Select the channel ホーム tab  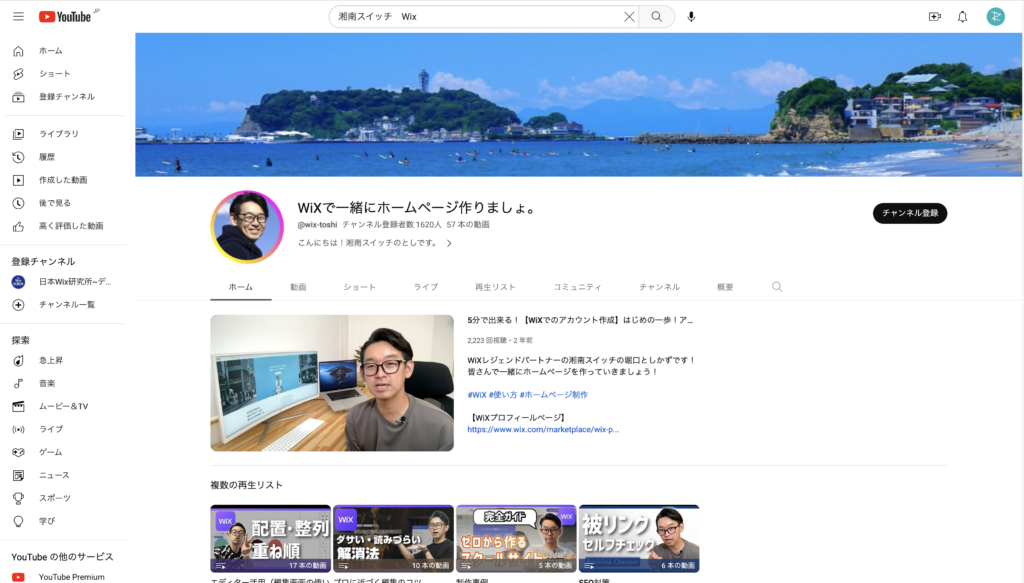point(241,287)
